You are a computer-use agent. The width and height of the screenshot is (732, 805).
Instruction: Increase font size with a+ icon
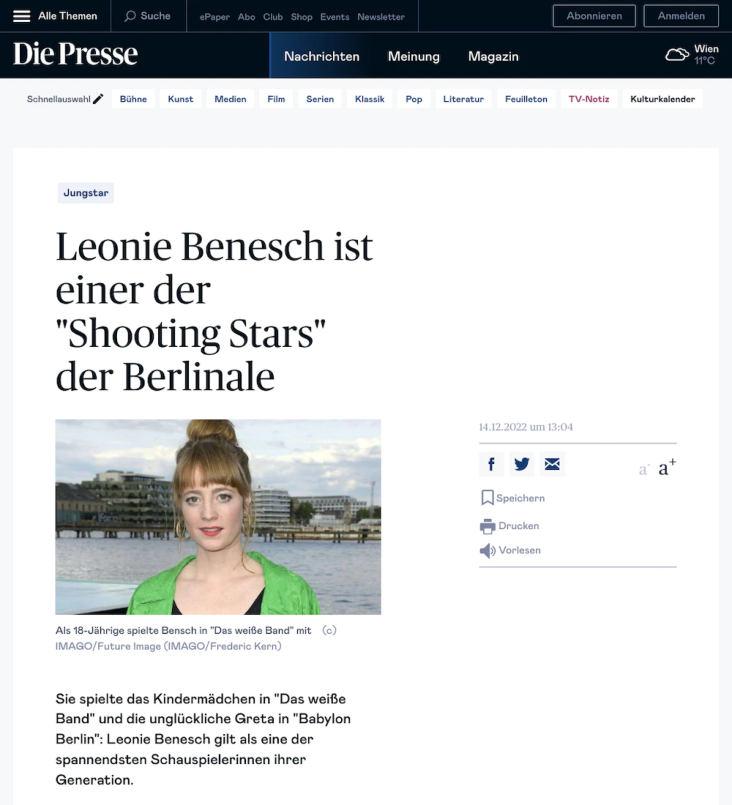667,467
